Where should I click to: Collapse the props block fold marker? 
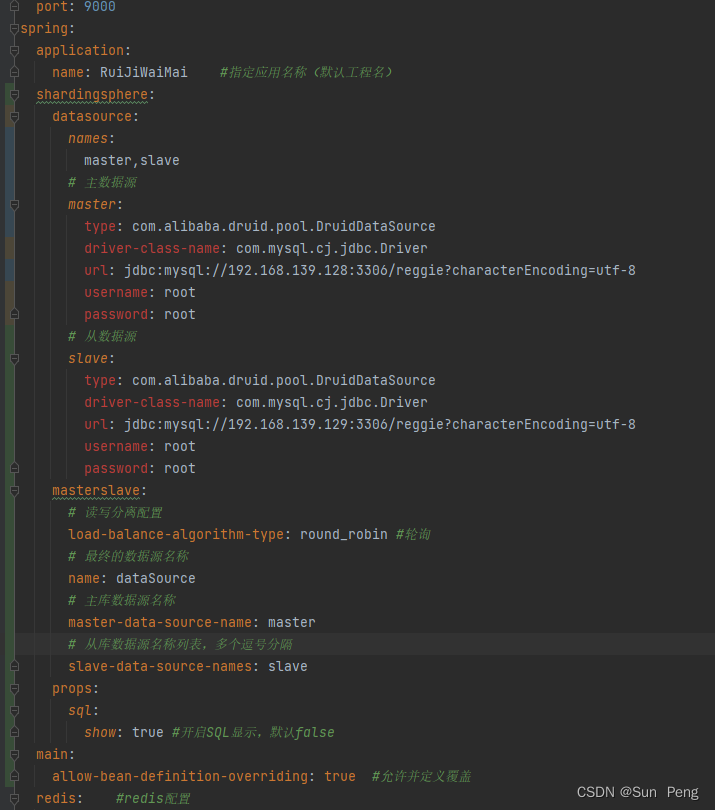coord(14,689)
